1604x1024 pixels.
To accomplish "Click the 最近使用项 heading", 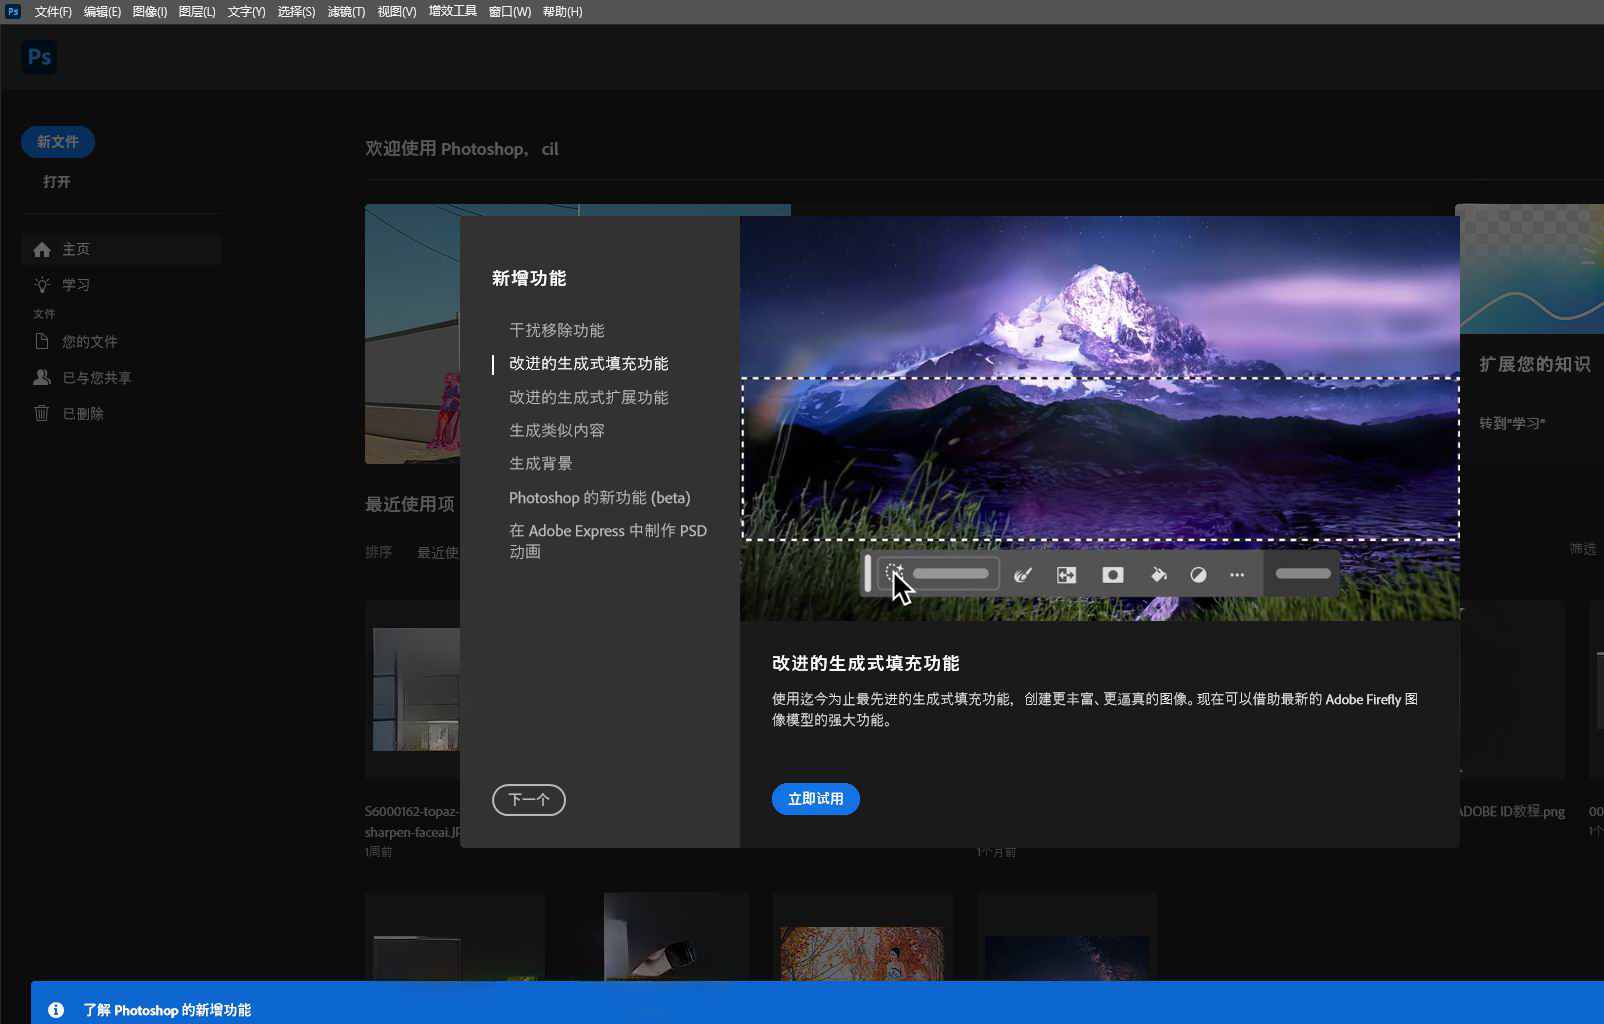I will point(410,504).
